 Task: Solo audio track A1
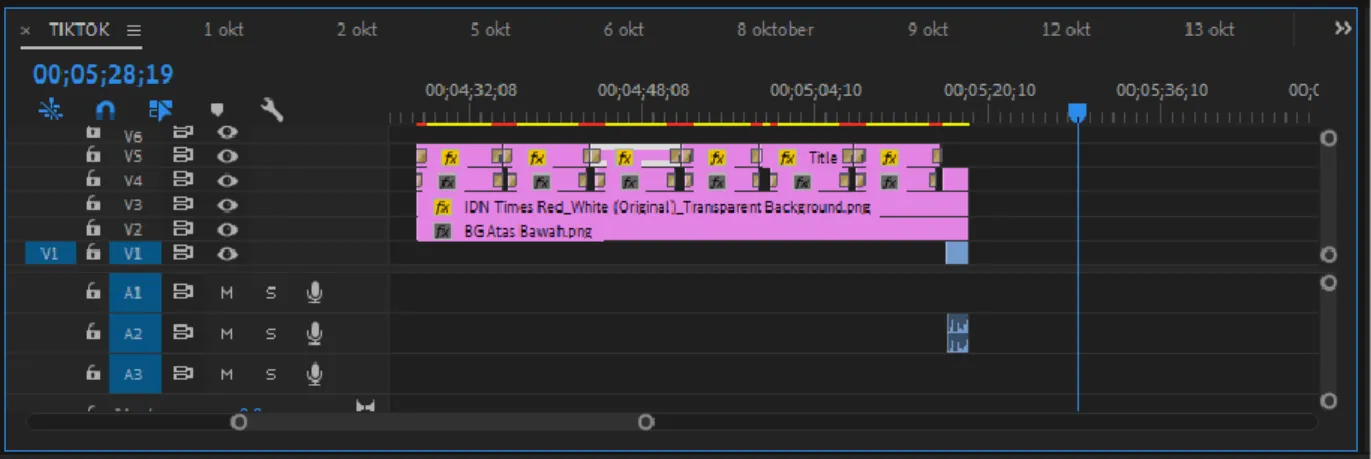coord(271,294)
